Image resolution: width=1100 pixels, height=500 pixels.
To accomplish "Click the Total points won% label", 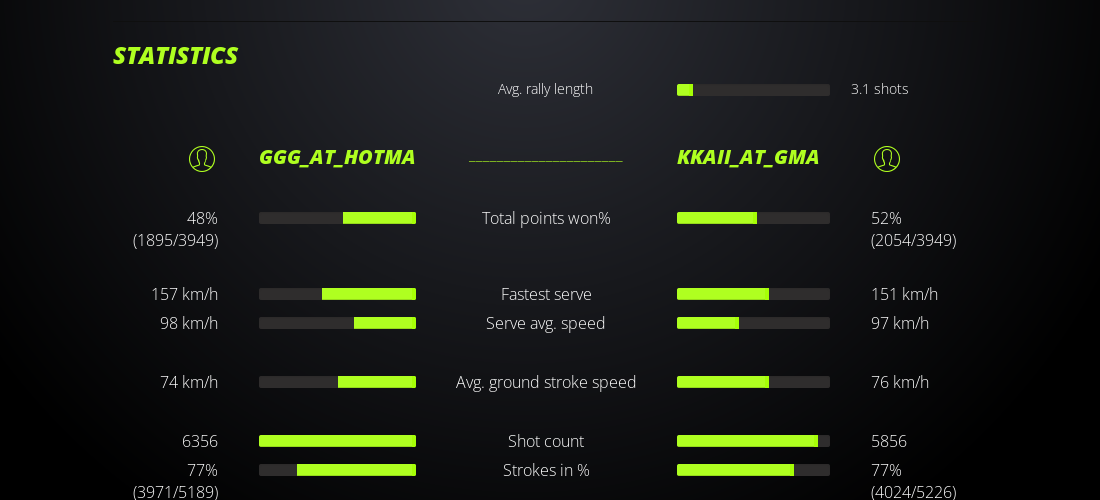I will 546,218.
